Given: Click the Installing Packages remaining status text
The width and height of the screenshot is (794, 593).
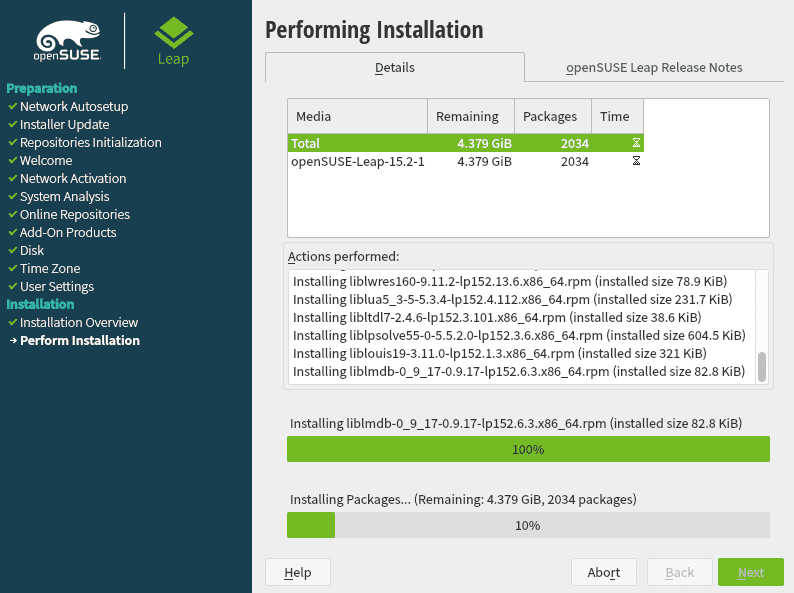Looking at the screenshot, I should 463,500.
